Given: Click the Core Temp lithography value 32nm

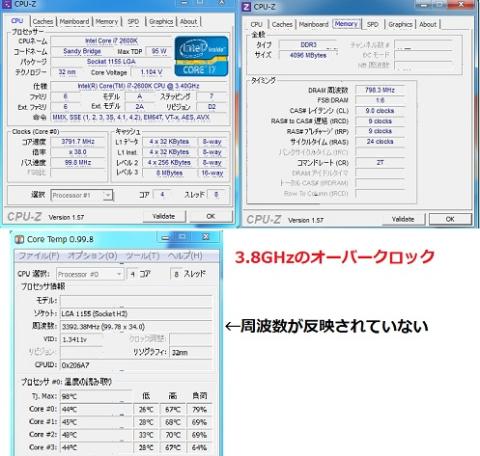Looking at the screenshot, I should [191, 352].
